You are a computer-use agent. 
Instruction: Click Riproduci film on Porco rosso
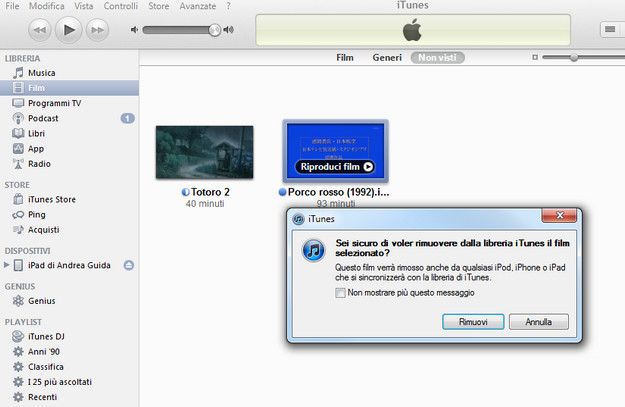click(335, 167)
